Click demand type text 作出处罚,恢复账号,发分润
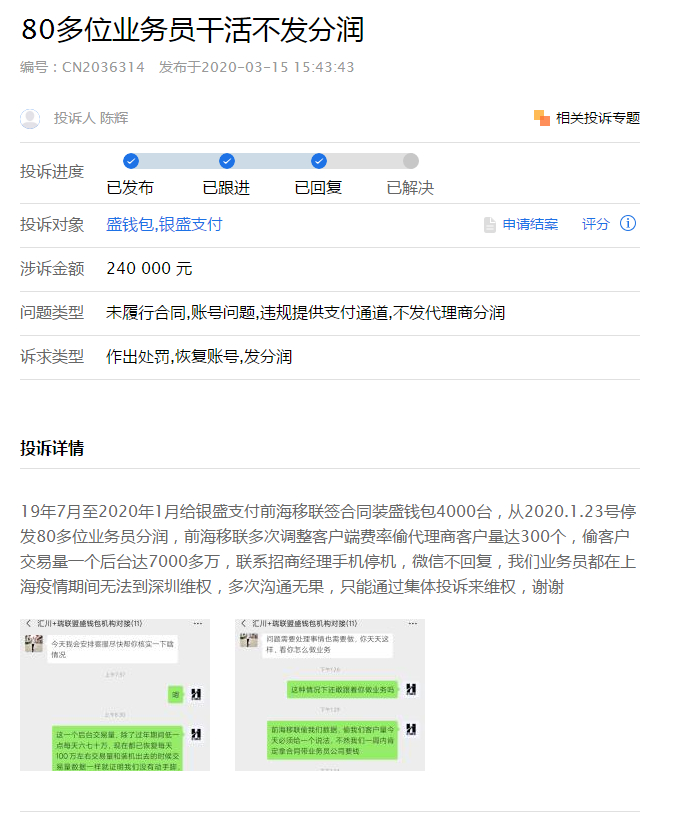699x815 pixels. pos(199,357)
